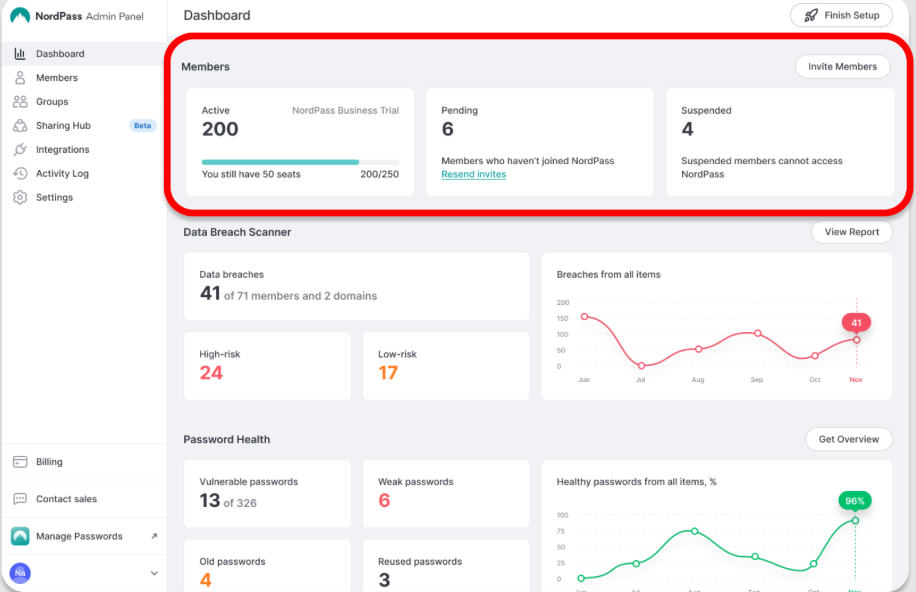Click Get Overview for Password Health
Image resolution: width=916 pixels, height=592 pixels.
848,439
